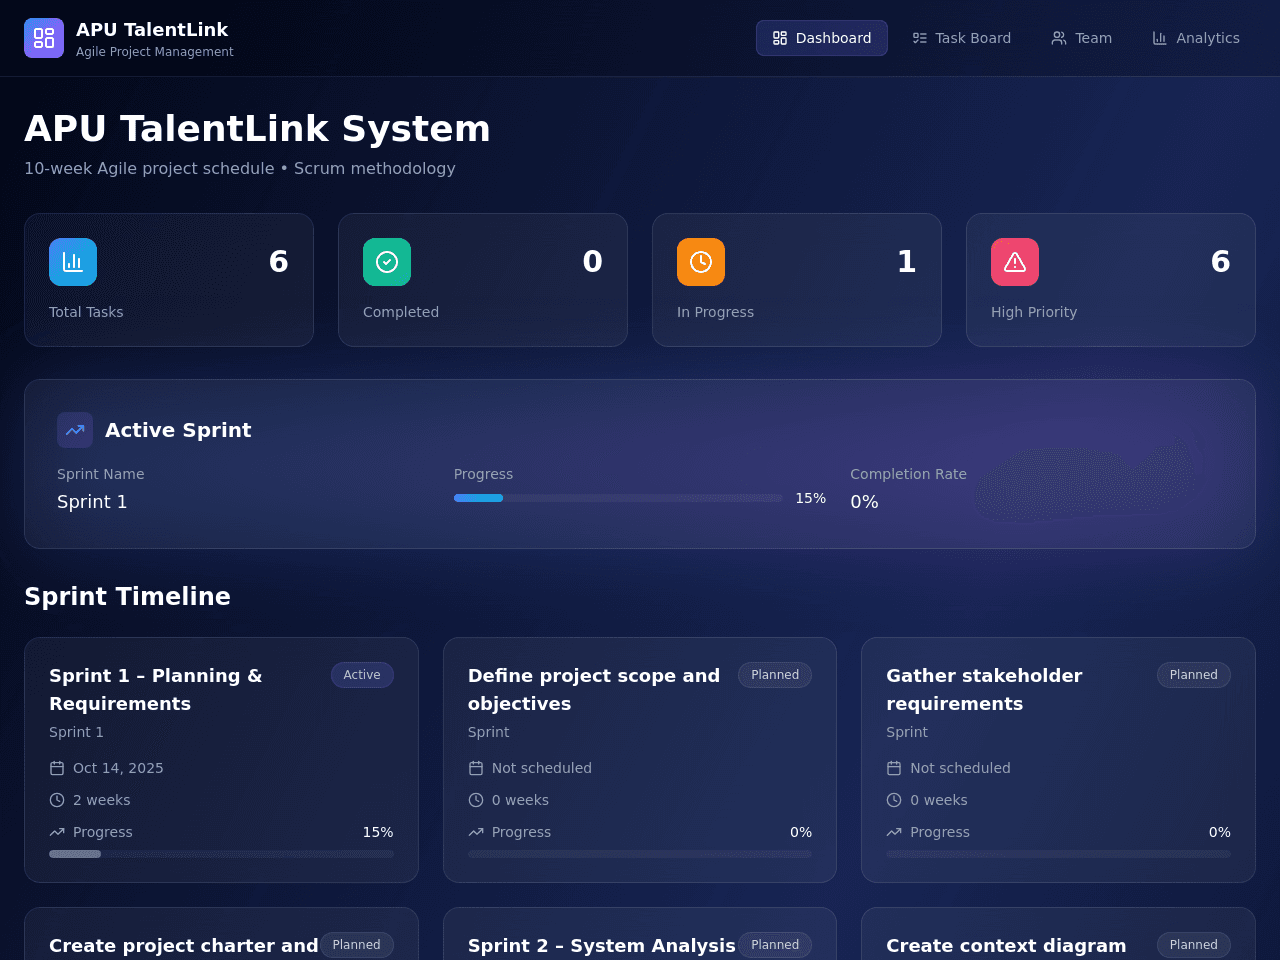Go to the Analytics tab
Image resolution: width=1280 pixels, height=960 pixels.
pos(1196,38)
